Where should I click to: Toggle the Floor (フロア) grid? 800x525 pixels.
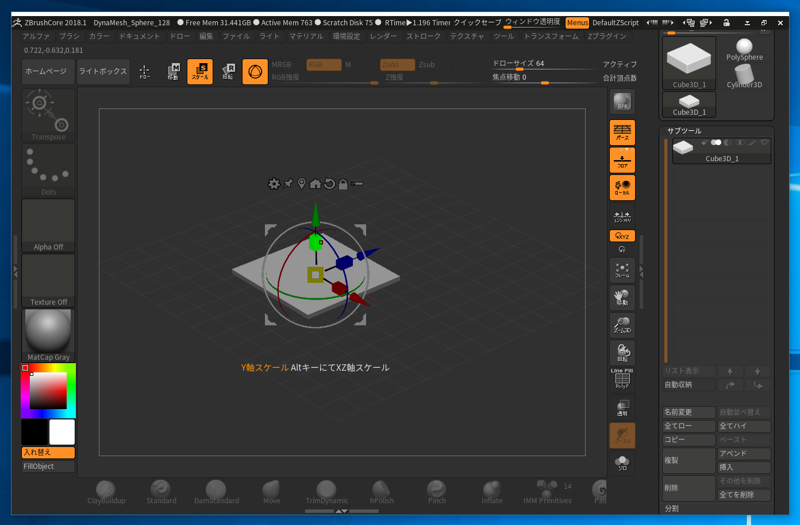pos(622,160)
